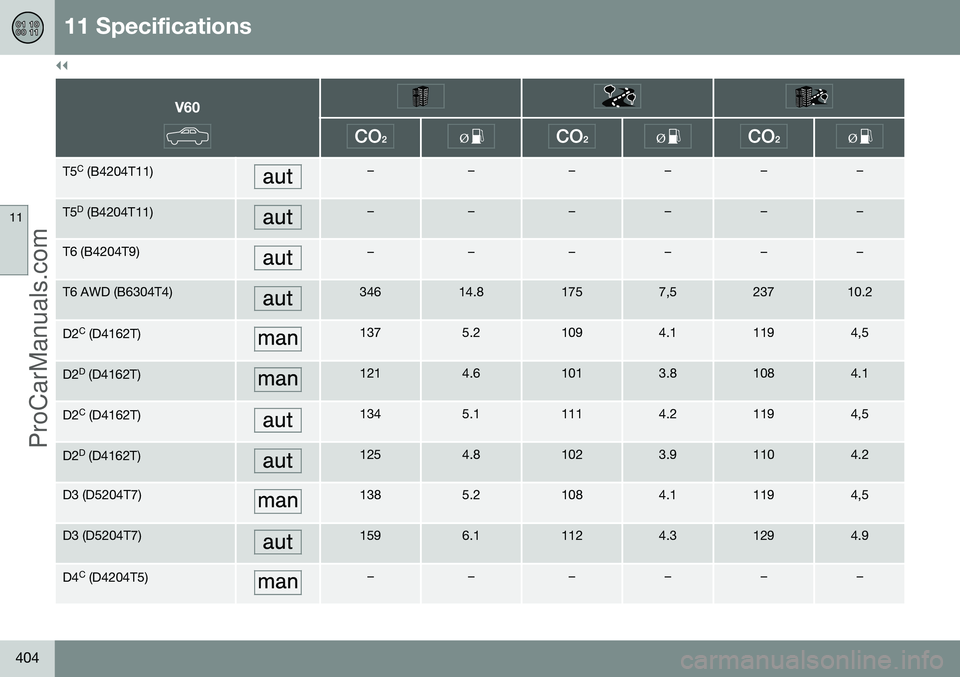Click the value 14.8 in T6 AWD row

pyautogui.click(x=471, y=293)
